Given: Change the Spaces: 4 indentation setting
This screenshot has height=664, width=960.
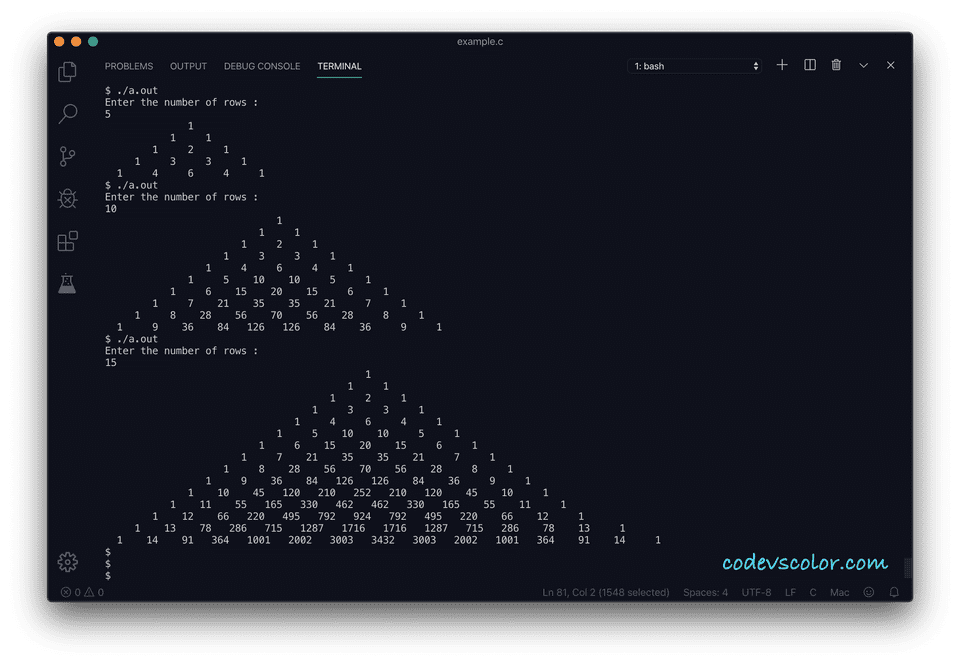Looking at the screenshot, I should point(706,592).
